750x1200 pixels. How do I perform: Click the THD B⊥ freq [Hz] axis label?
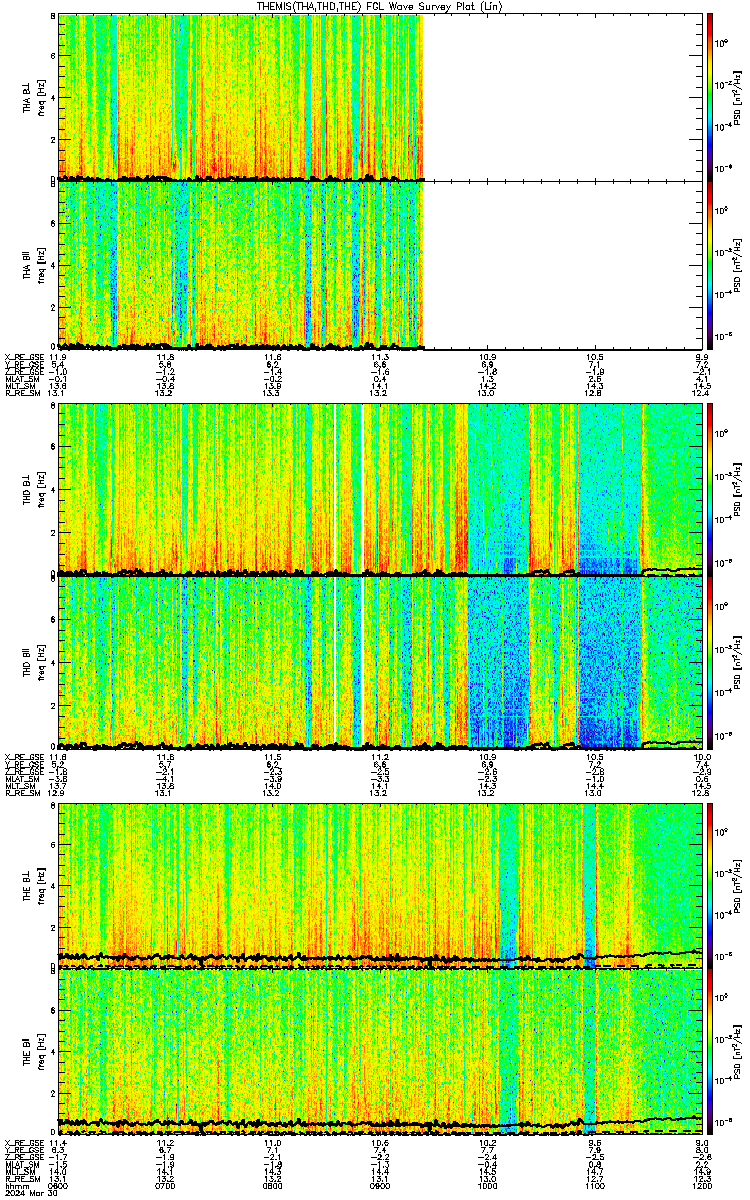click(x=42, y=490)
